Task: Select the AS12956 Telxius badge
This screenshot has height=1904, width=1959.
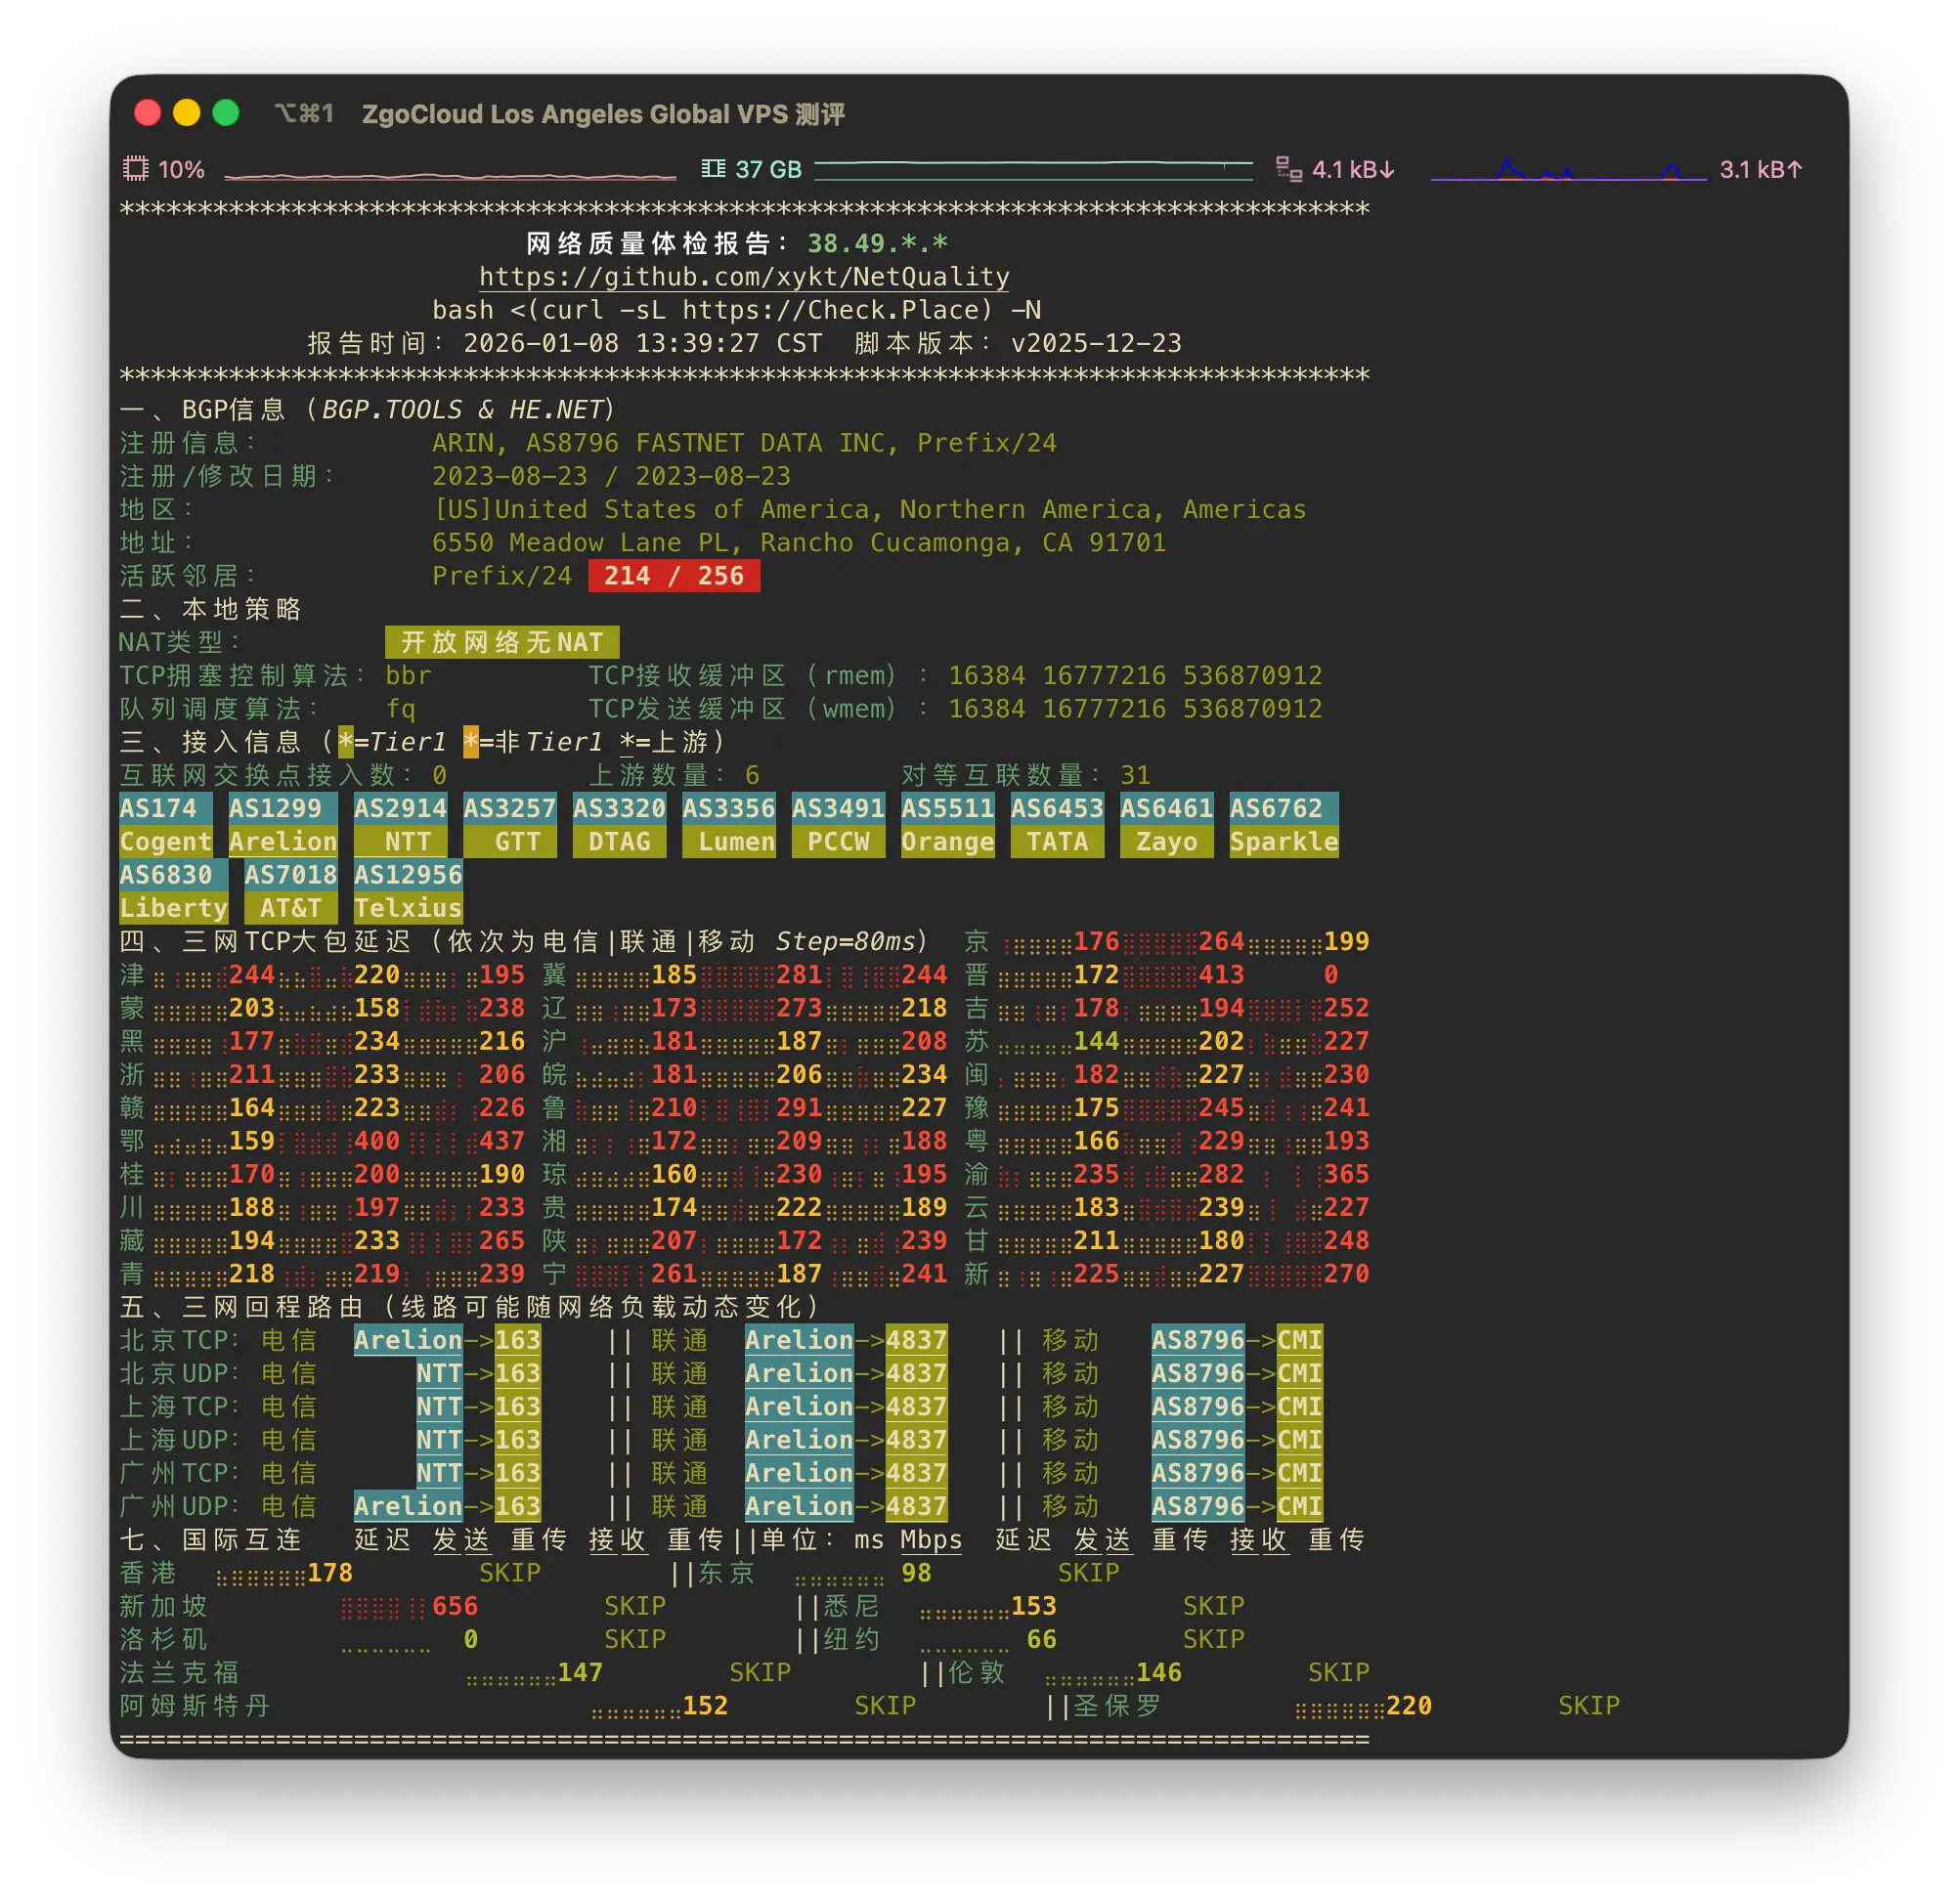Action: point(408,890)
